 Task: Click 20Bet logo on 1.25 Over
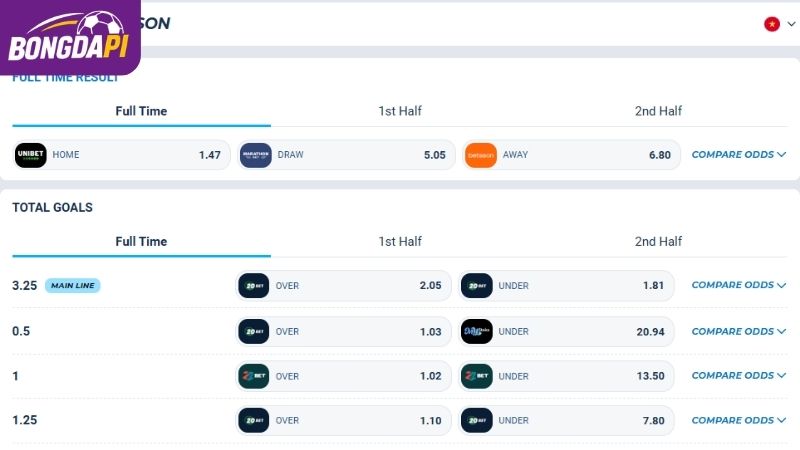click(x=254, y=420)
